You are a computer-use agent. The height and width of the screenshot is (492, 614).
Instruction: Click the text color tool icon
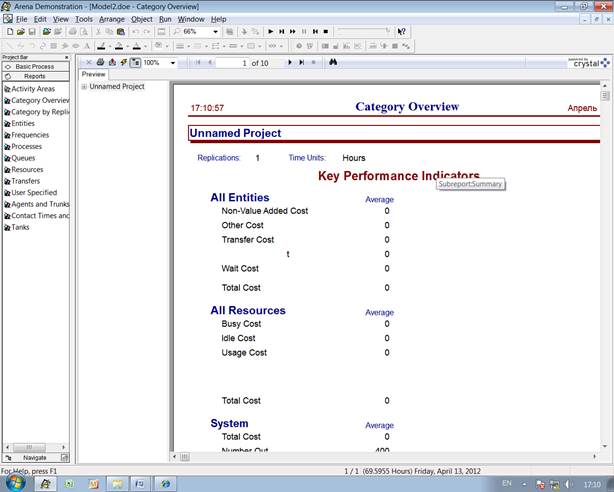coord(136,46)
